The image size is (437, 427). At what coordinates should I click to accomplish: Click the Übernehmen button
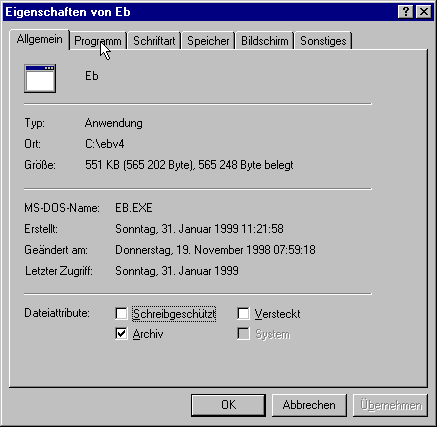[390, 405]
